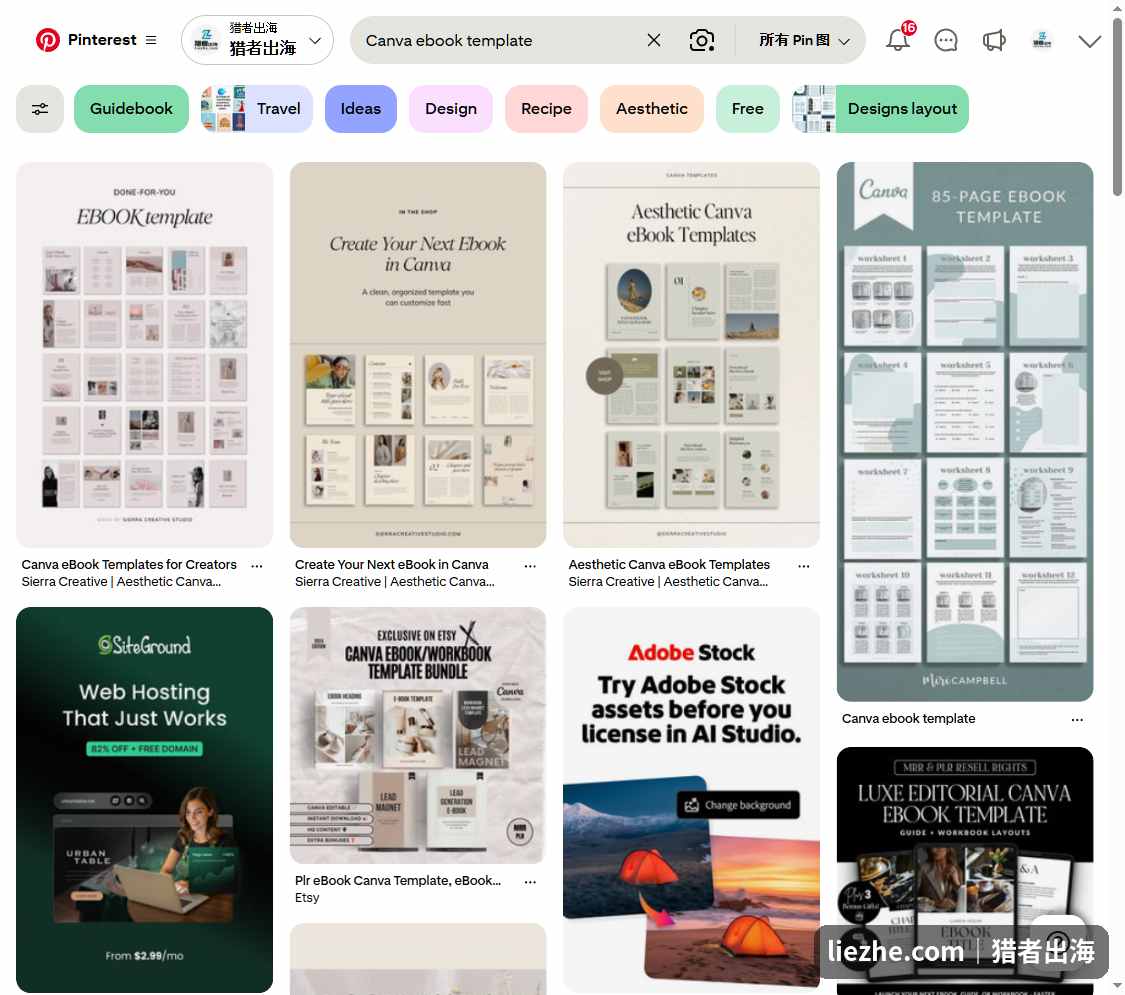Select the Aesthetic filter chip
The width and height of the screenshot is (1125, 995).
coord(651,109)
